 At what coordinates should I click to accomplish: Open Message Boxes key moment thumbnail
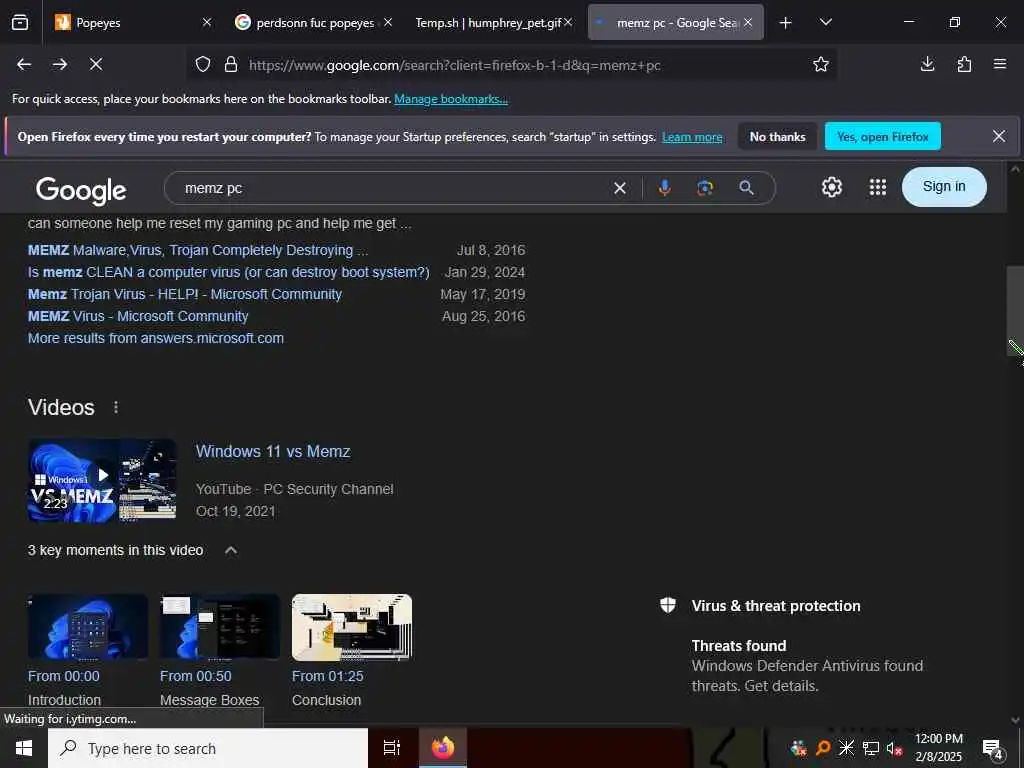tap(219, 627)
